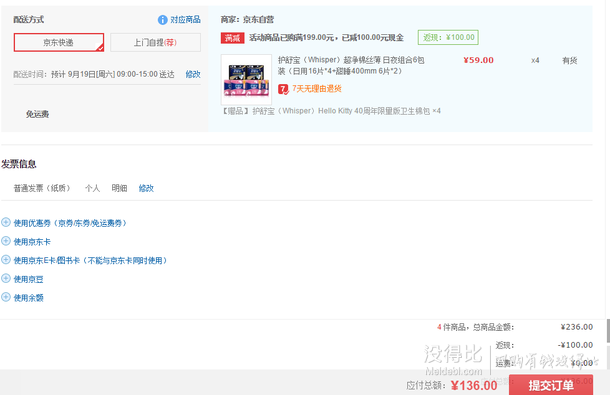Click the -¥100.00 cashback amount
The height and width of the screenshot is (395, 610).
pyautogui.click(x=575, y=345)
